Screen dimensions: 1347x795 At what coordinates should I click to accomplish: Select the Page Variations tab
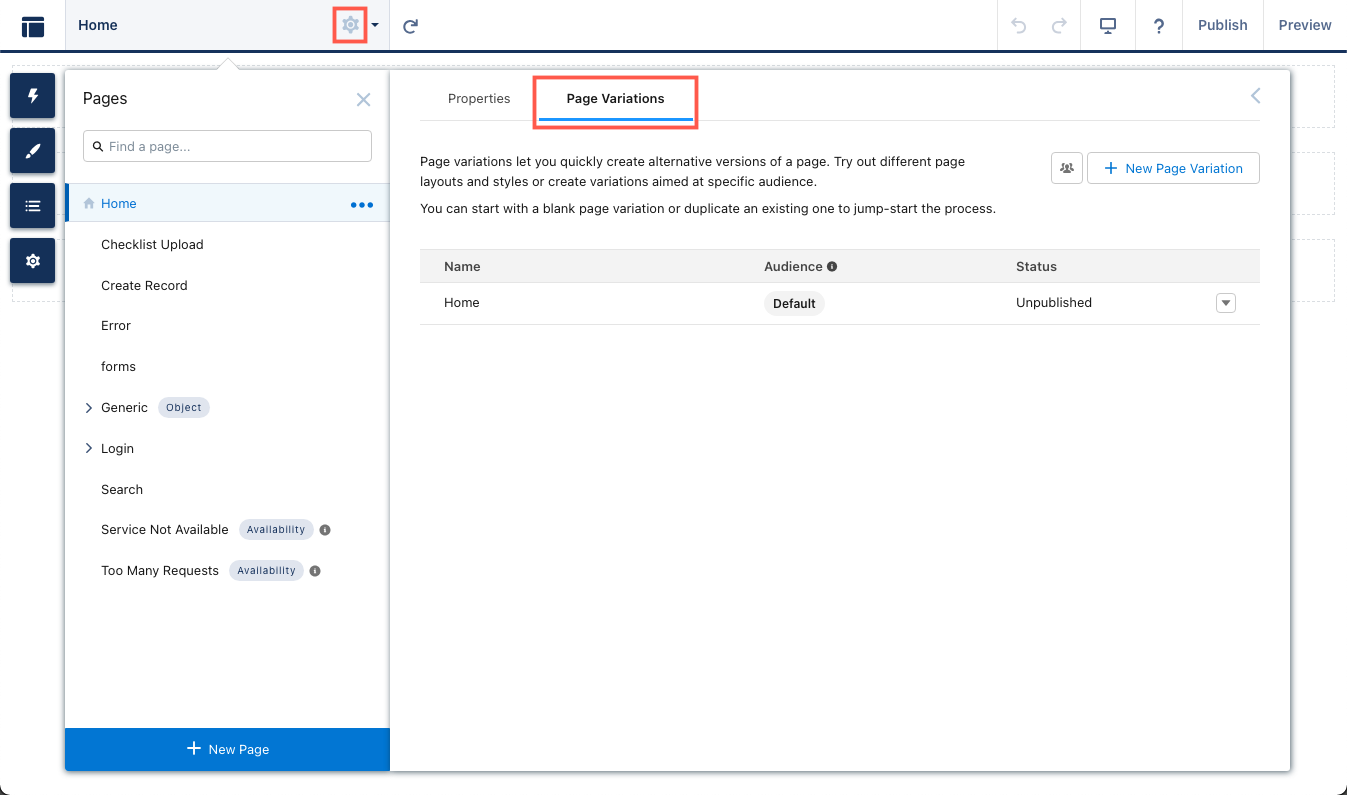615,99
